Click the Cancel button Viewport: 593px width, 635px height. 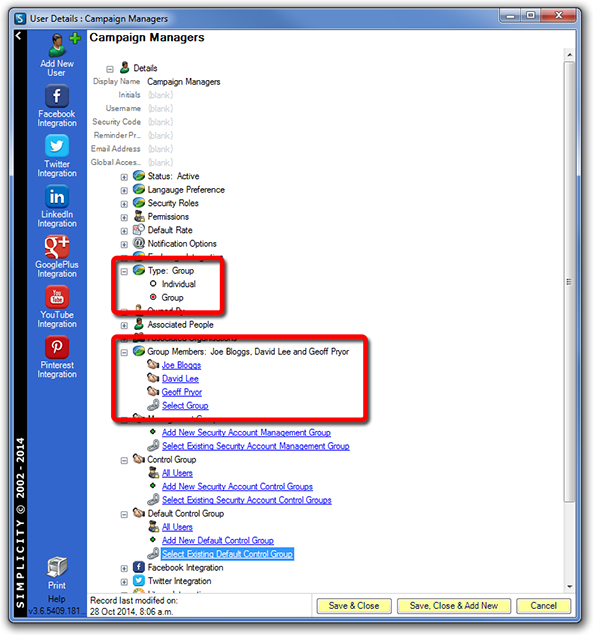544,605
